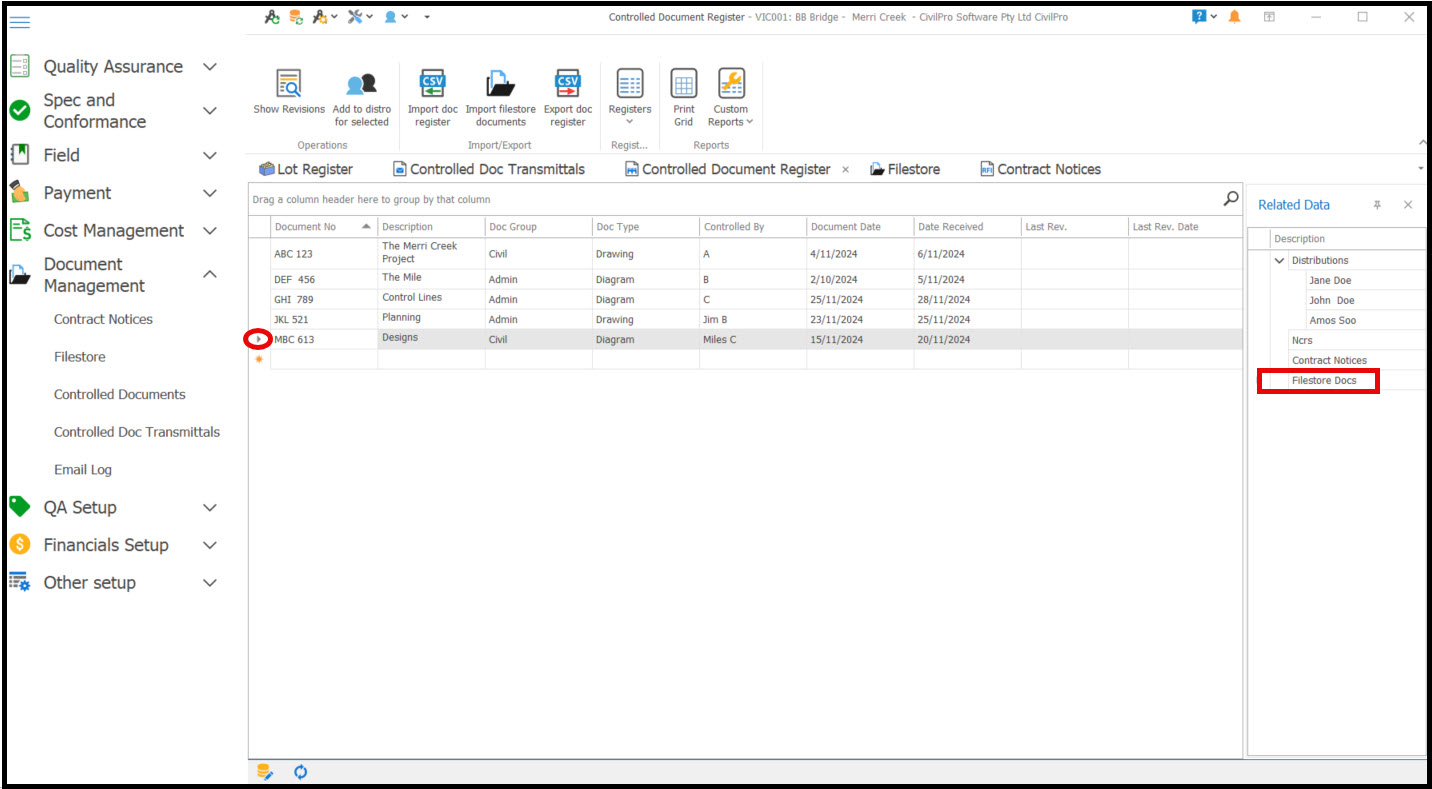Viewport: 1432px width, 789px height.
Task: Open the Registers dropdown
Action: (629, 98)
